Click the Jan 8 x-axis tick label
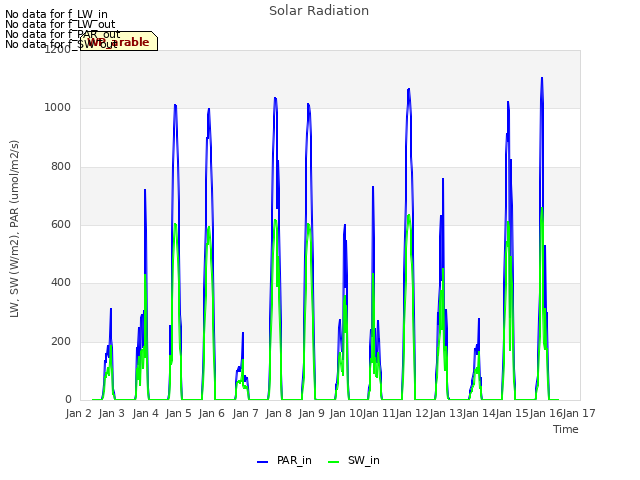This screenshot has height=480, width=640. coord(278,413)
